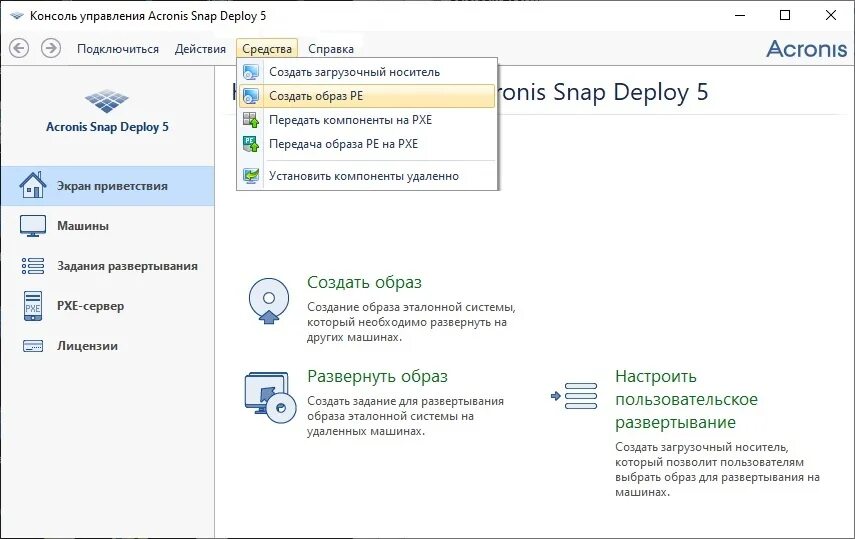The image size is (855, 539).
Task: Select Установить компоненты удаленно
Action: click(x=367, y=176)
